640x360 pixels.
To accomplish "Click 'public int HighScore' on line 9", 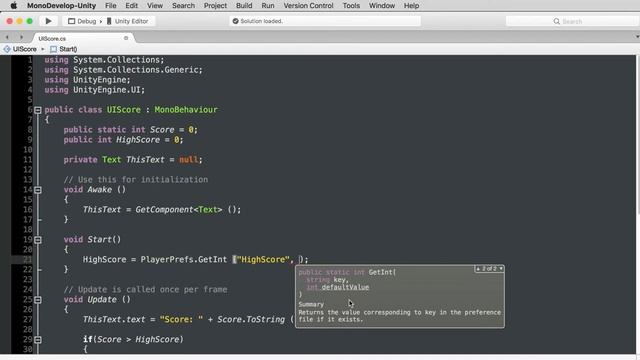I will pos(111,140).
